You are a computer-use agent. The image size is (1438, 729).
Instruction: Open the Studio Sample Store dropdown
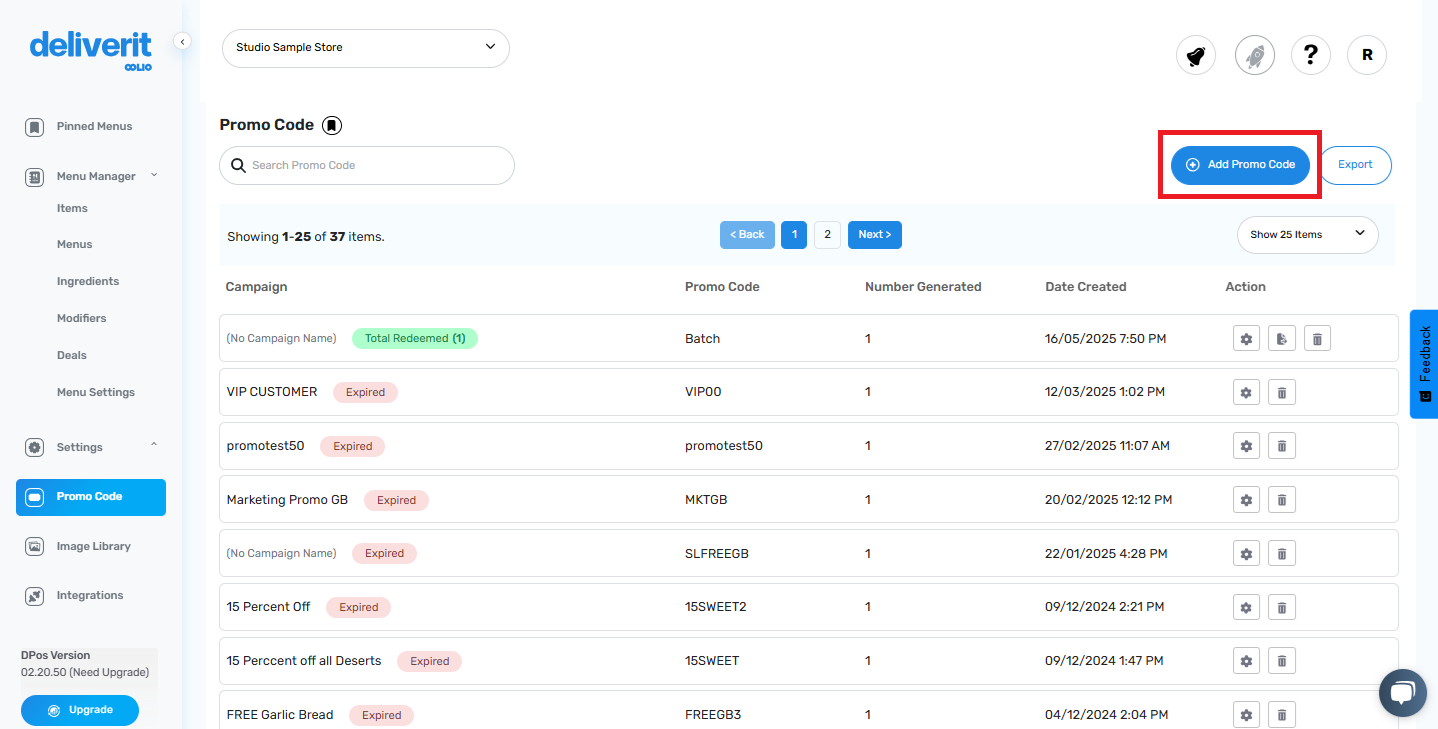pyautogui.click(x=365, y=48)
